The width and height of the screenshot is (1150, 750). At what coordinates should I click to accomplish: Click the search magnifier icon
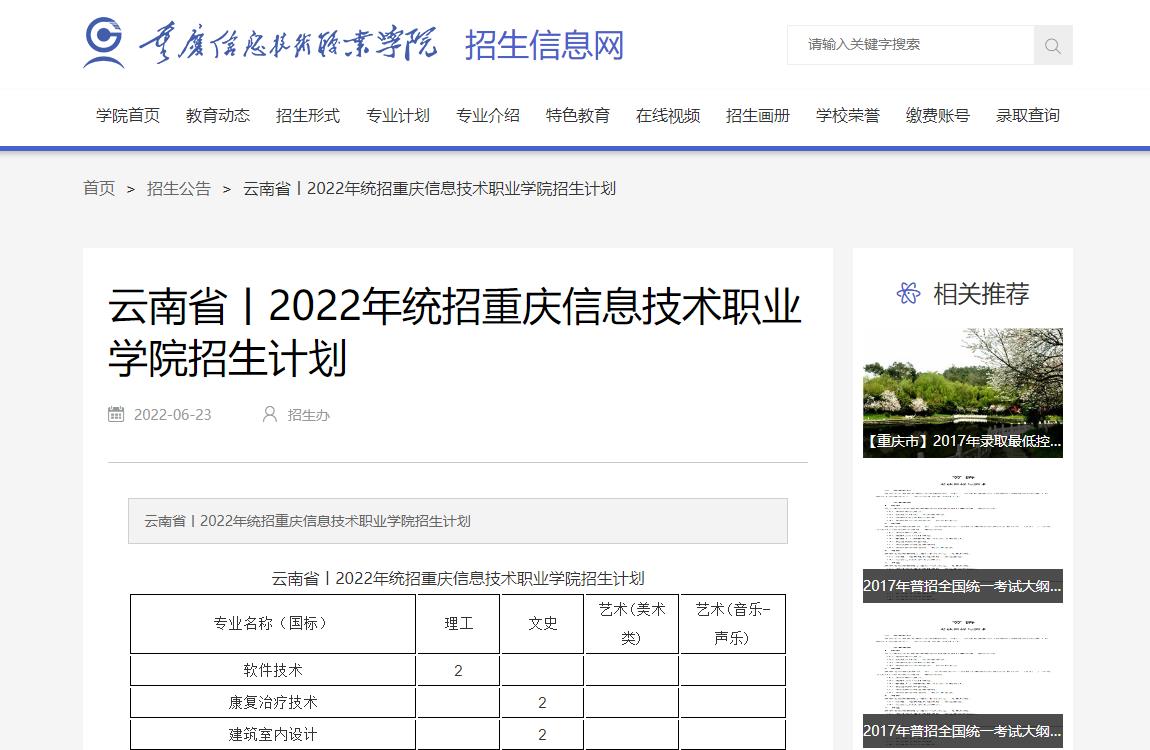(1052, 46)
